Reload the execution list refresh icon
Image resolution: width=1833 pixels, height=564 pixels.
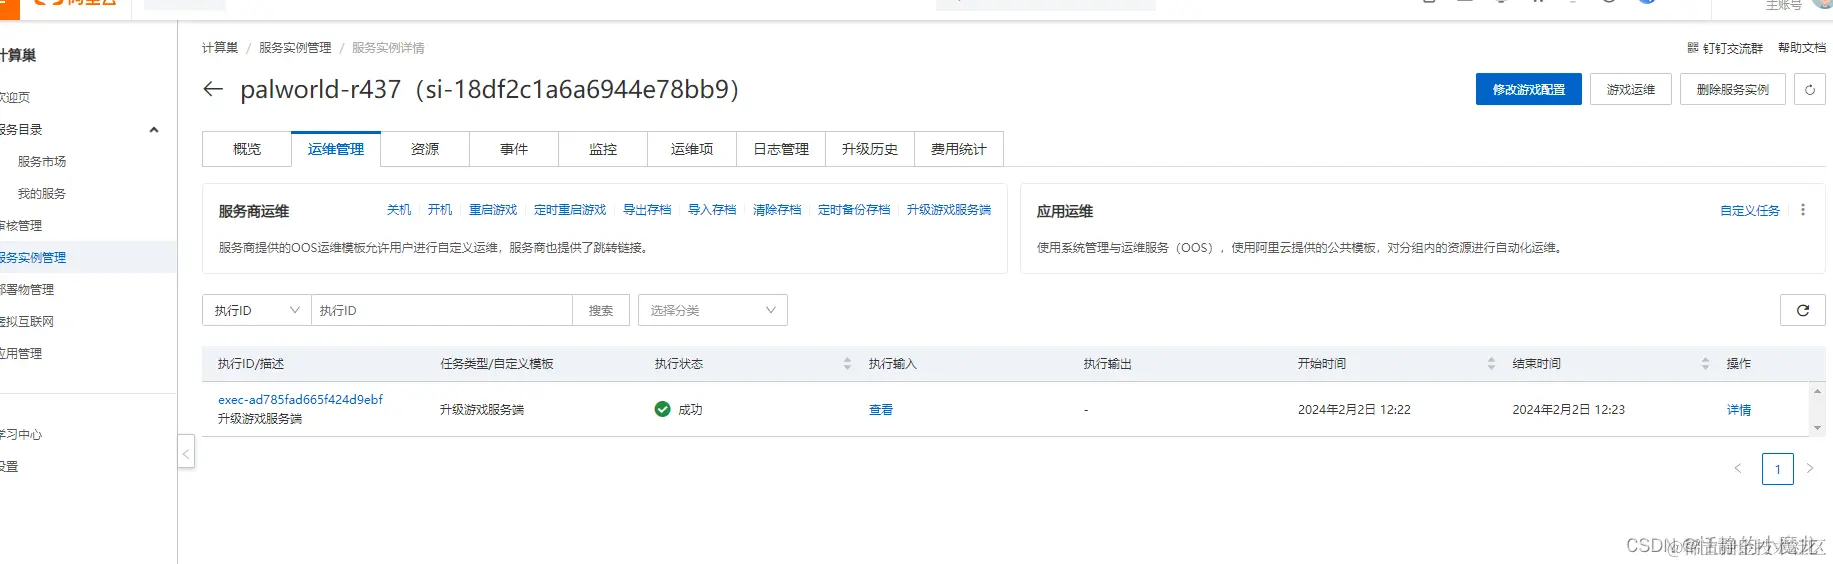pyautogui.click(x=1802, y=310)
